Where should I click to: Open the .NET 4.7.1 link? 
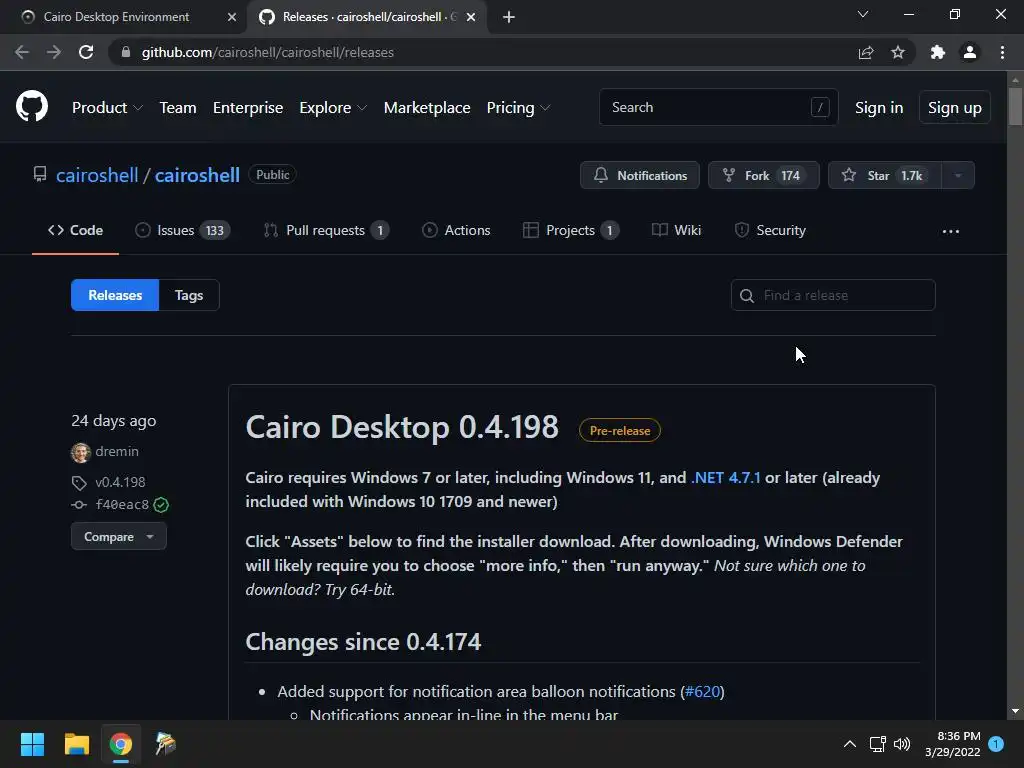tap(726, 477)
